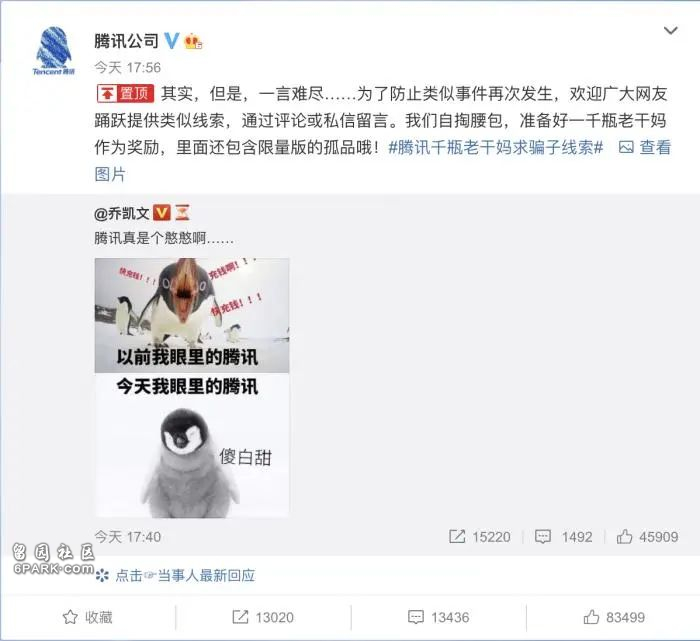Click the crown membership badge
The image size is (700, 641).
193,42
